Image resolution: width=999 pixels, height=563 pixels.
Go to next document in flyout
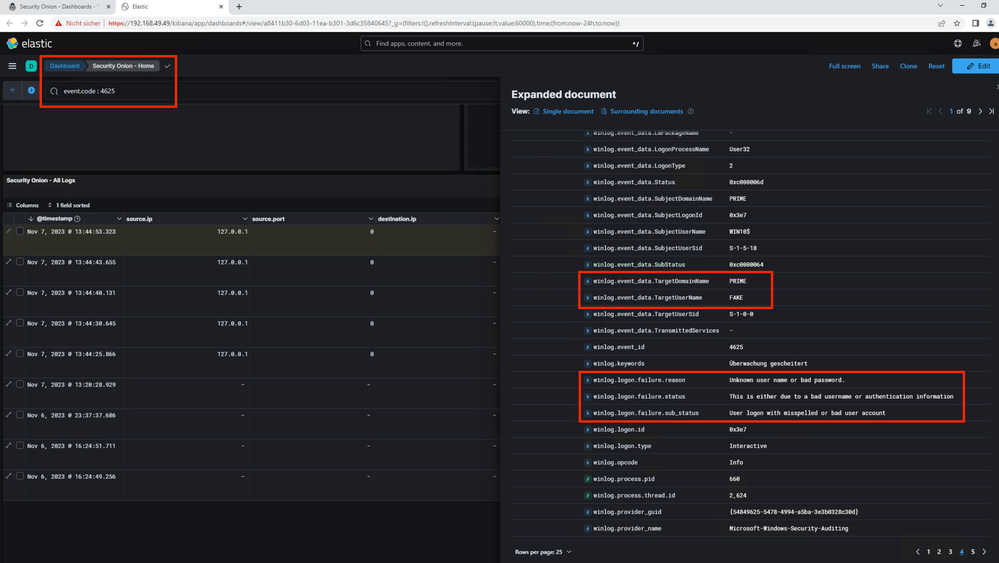pyautogui.click(x=980, y=111)
